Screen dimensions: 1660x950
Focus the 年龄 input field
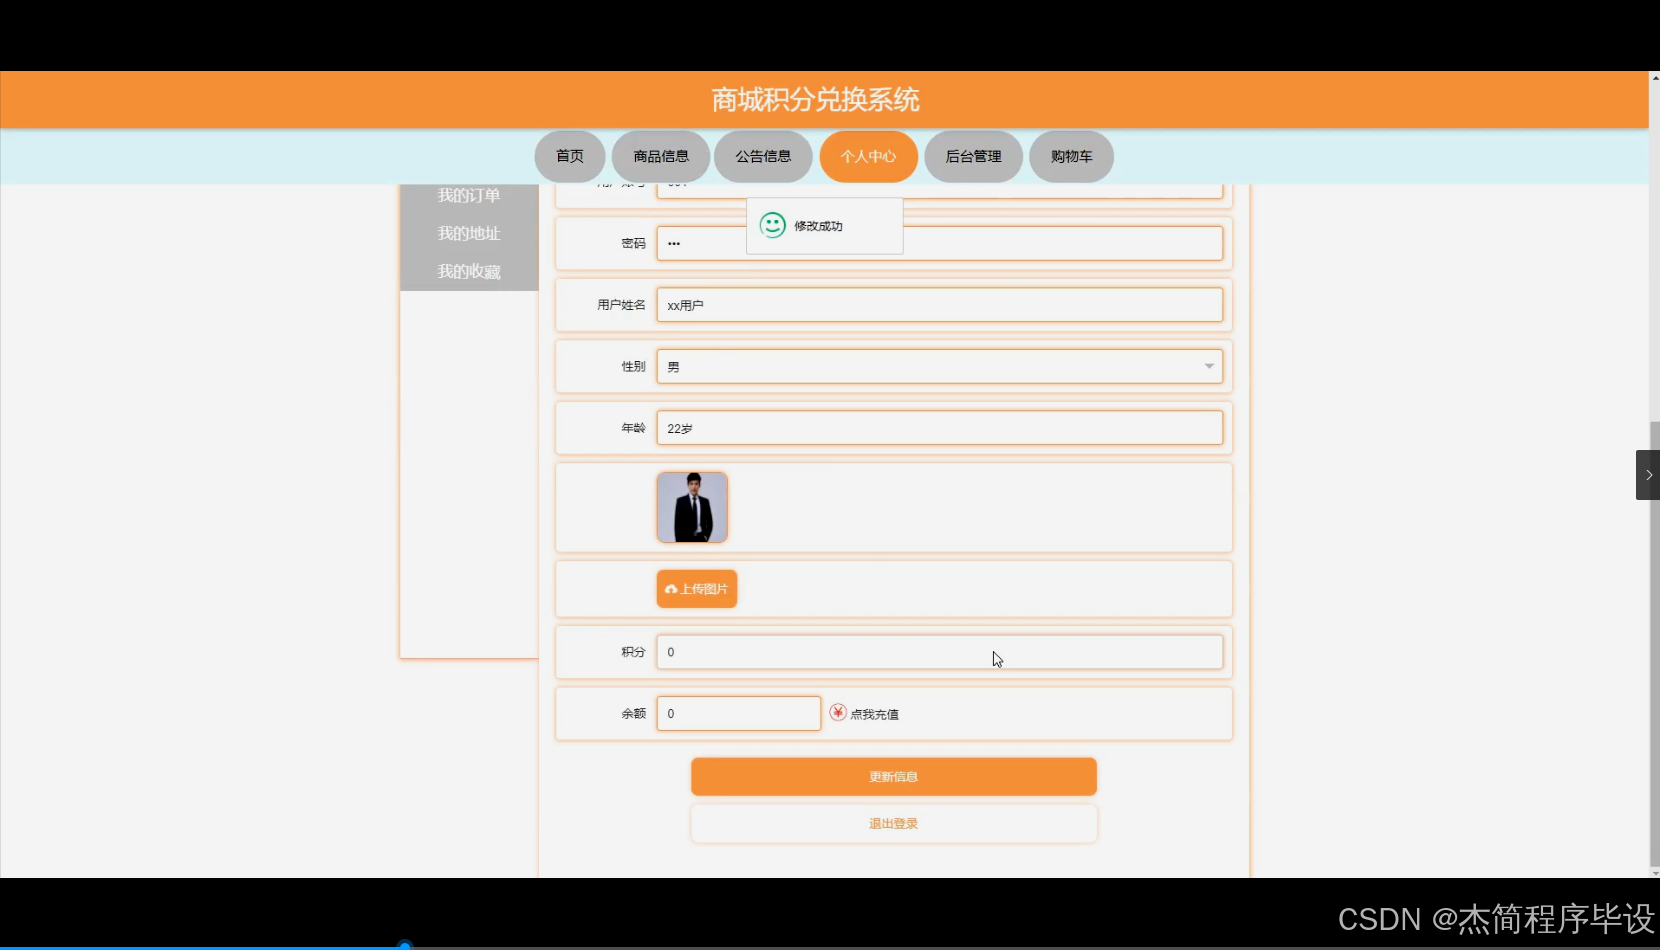[940, 428]
